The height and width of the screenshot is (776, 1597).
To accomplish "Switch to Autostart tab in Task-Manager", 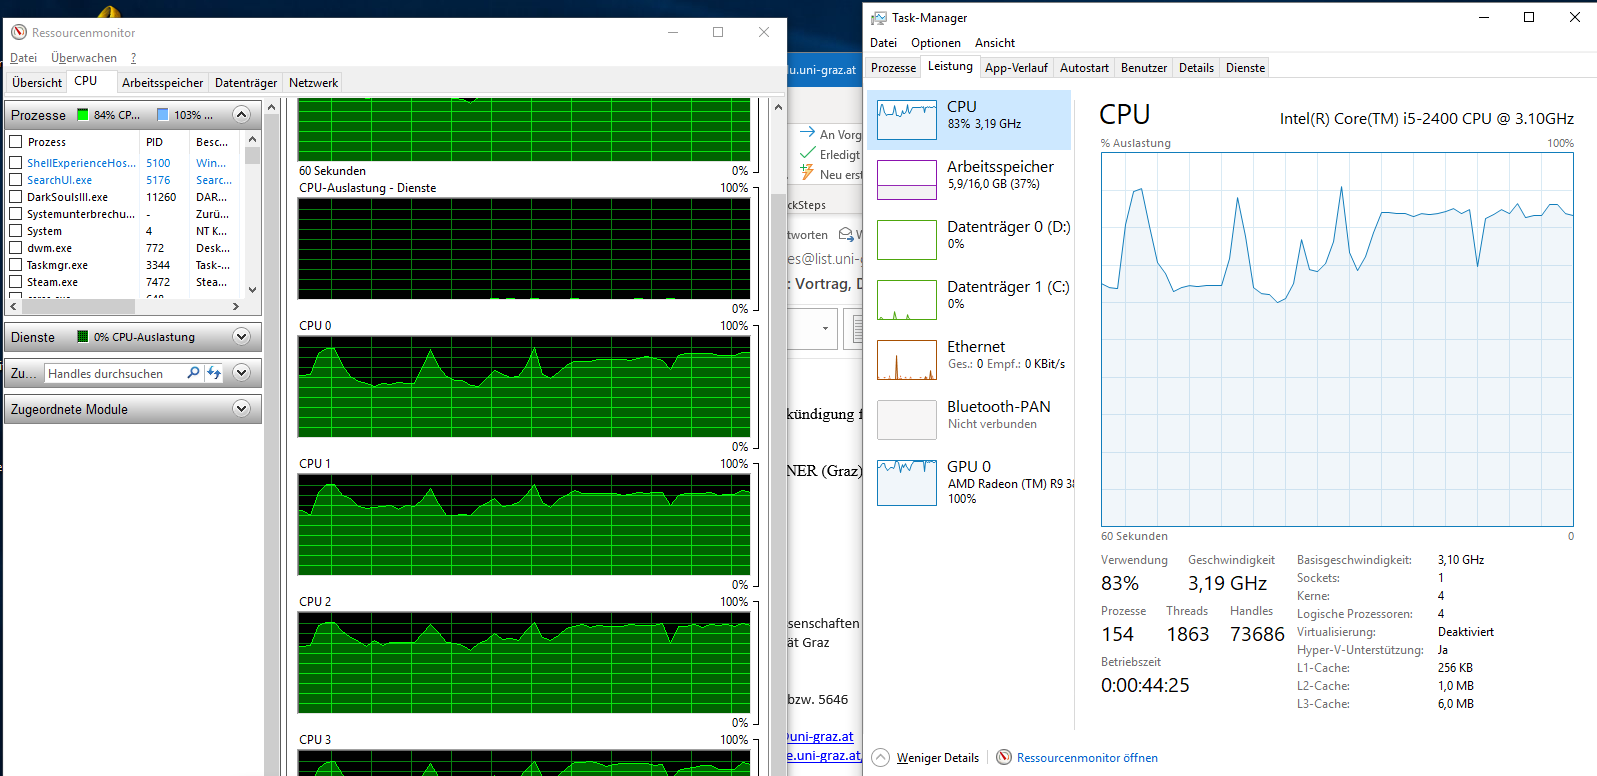I will pos(1084,68).
